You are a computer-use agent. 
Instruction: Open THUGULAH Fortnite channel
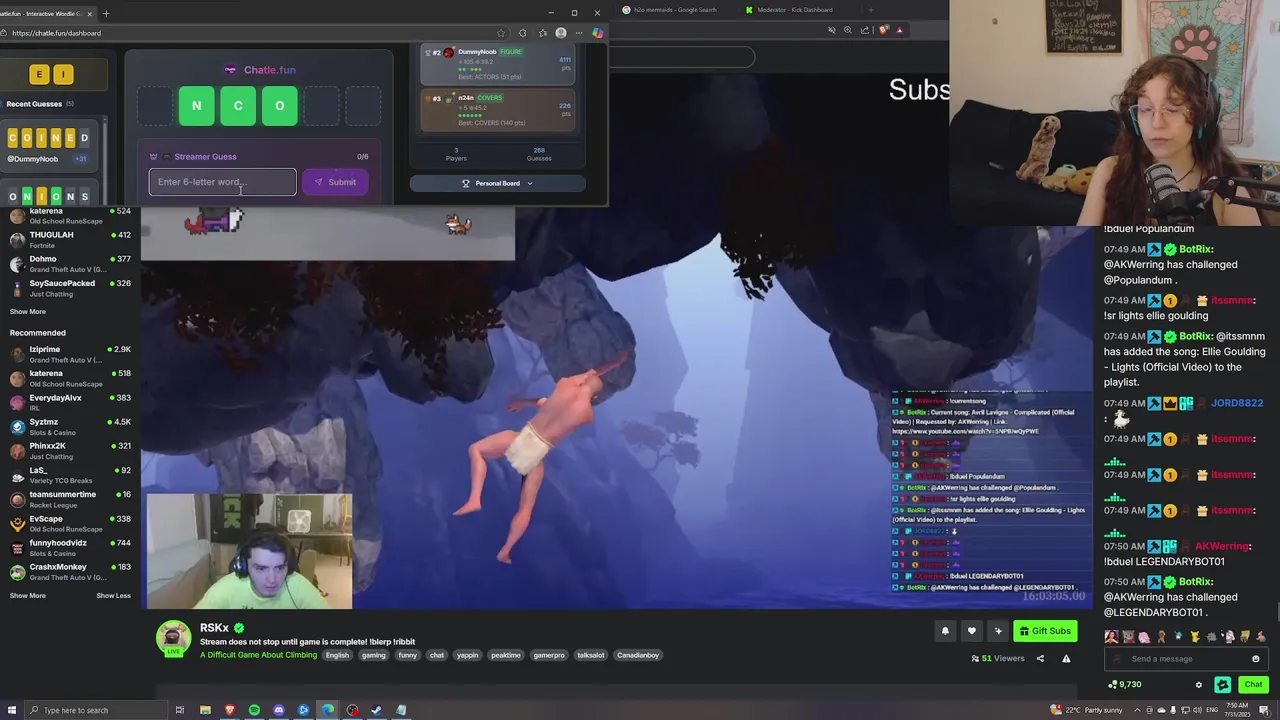pyautogui.click(x=70, y=240)
